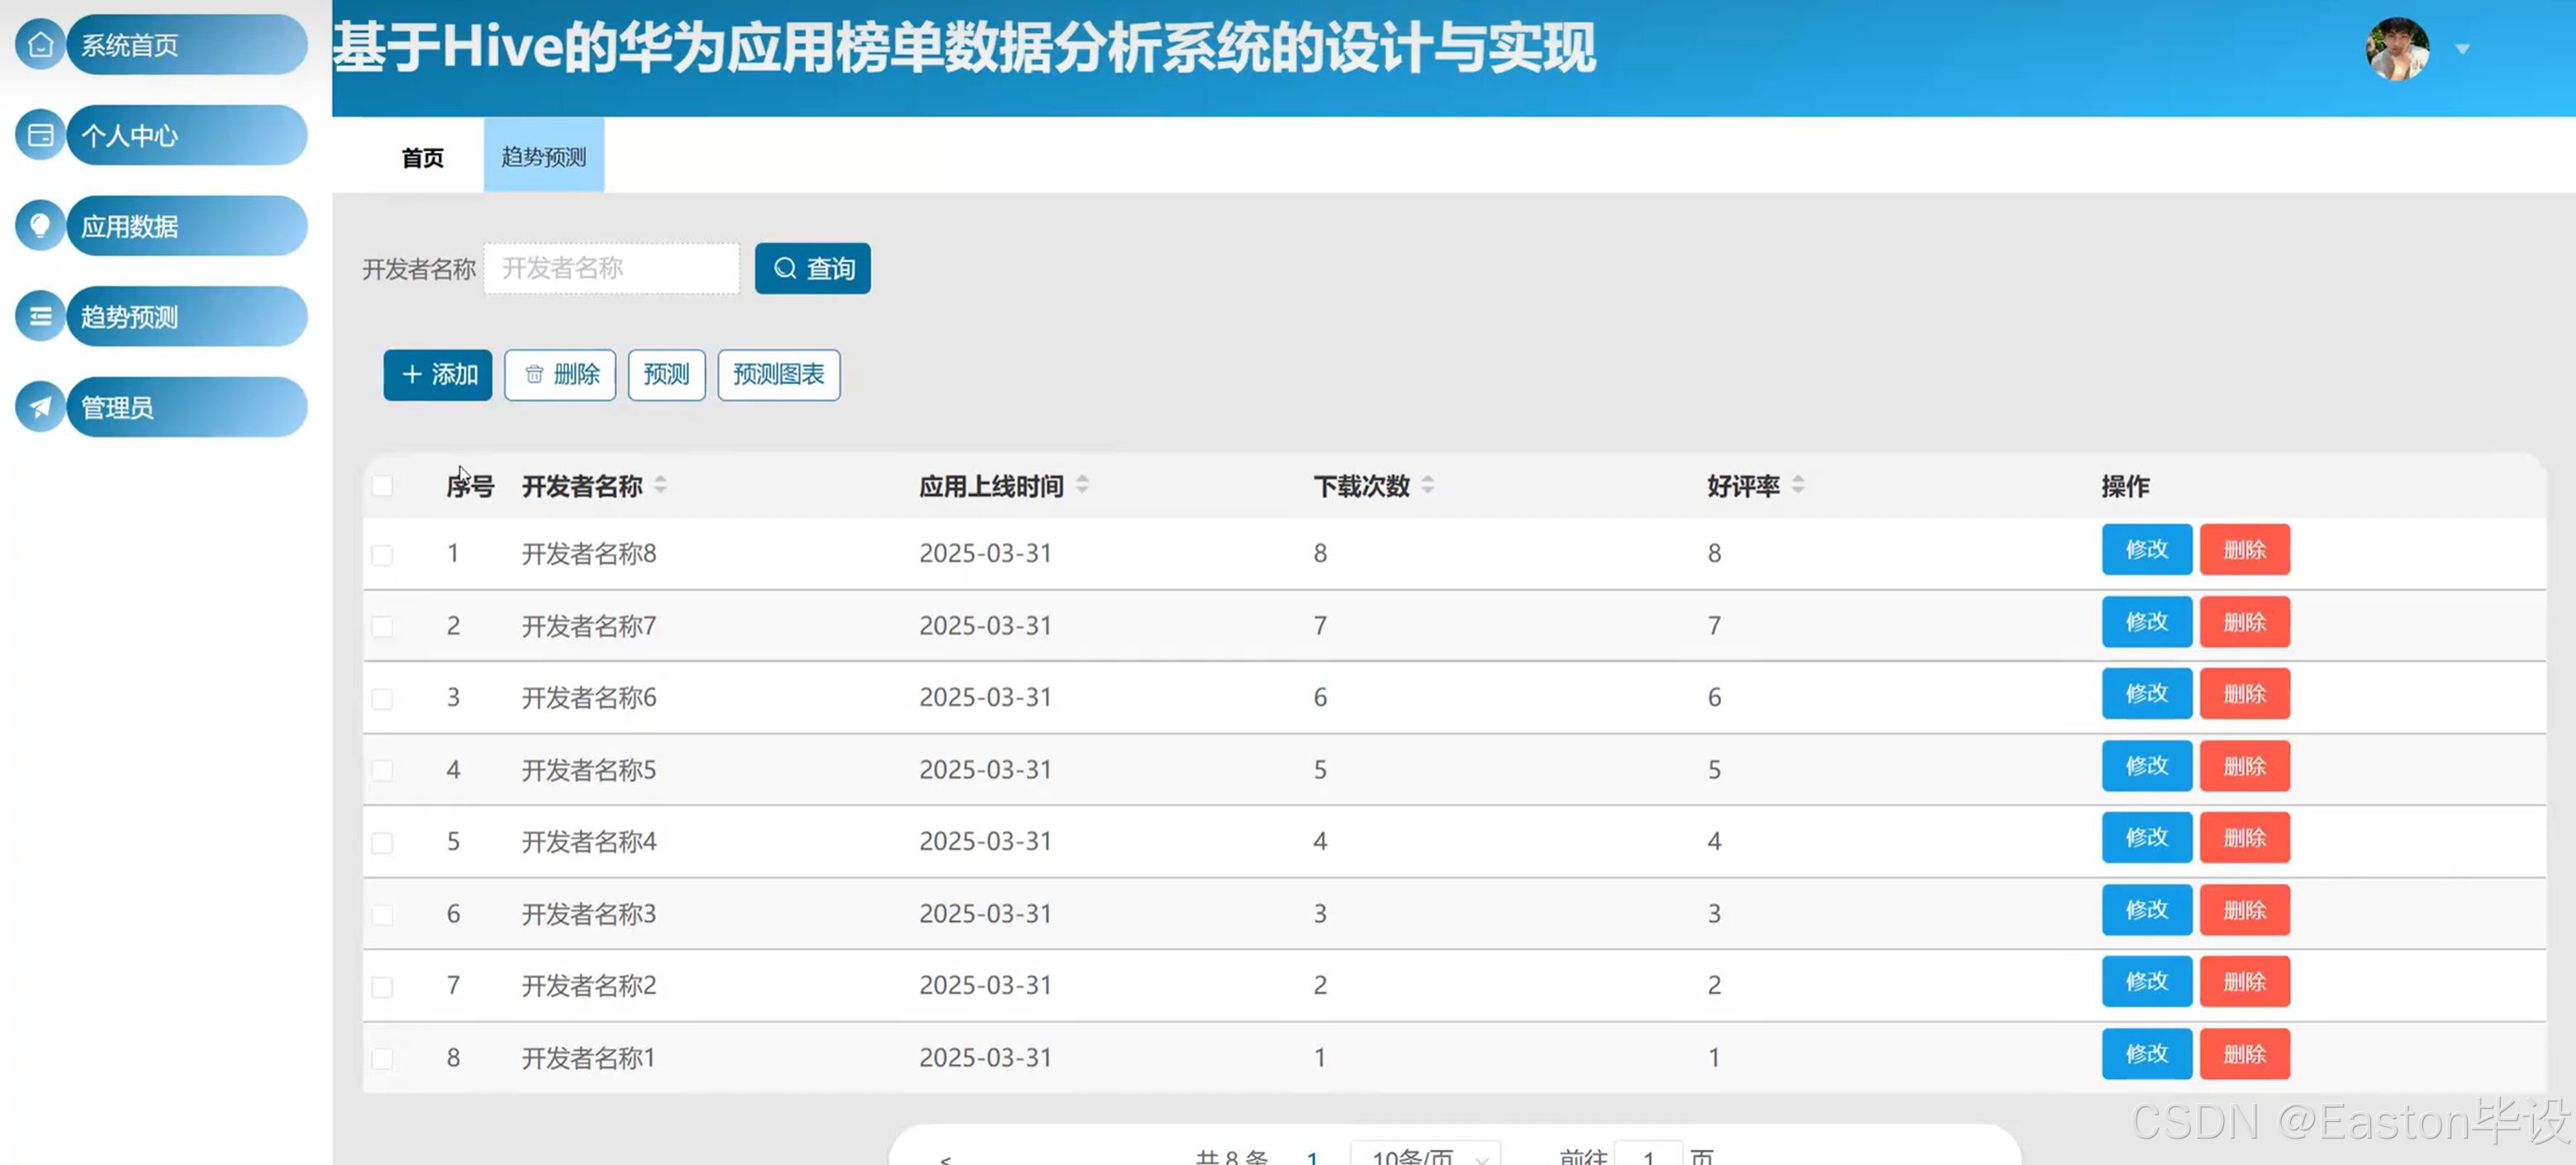Click the 开发者名称1 name cell
This screenshot has width=2576, height=1165.
coord(589,1058)
